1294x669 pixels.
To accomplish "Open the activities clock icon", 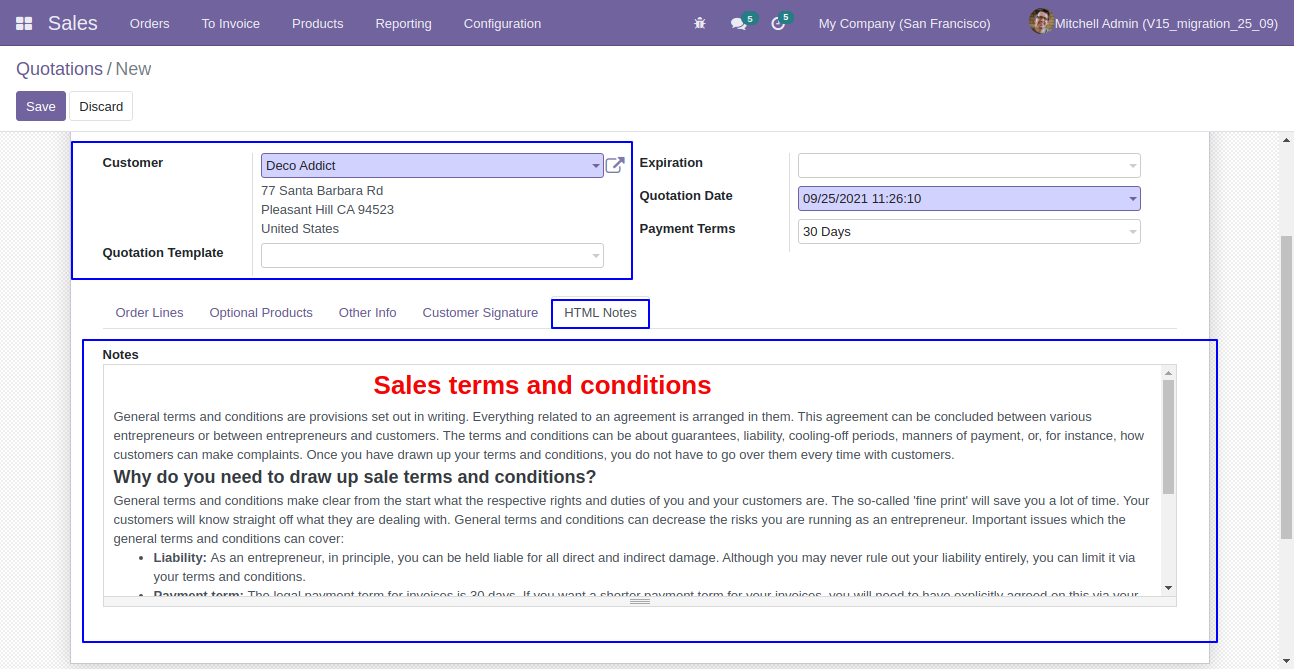I will click(778, 23).
